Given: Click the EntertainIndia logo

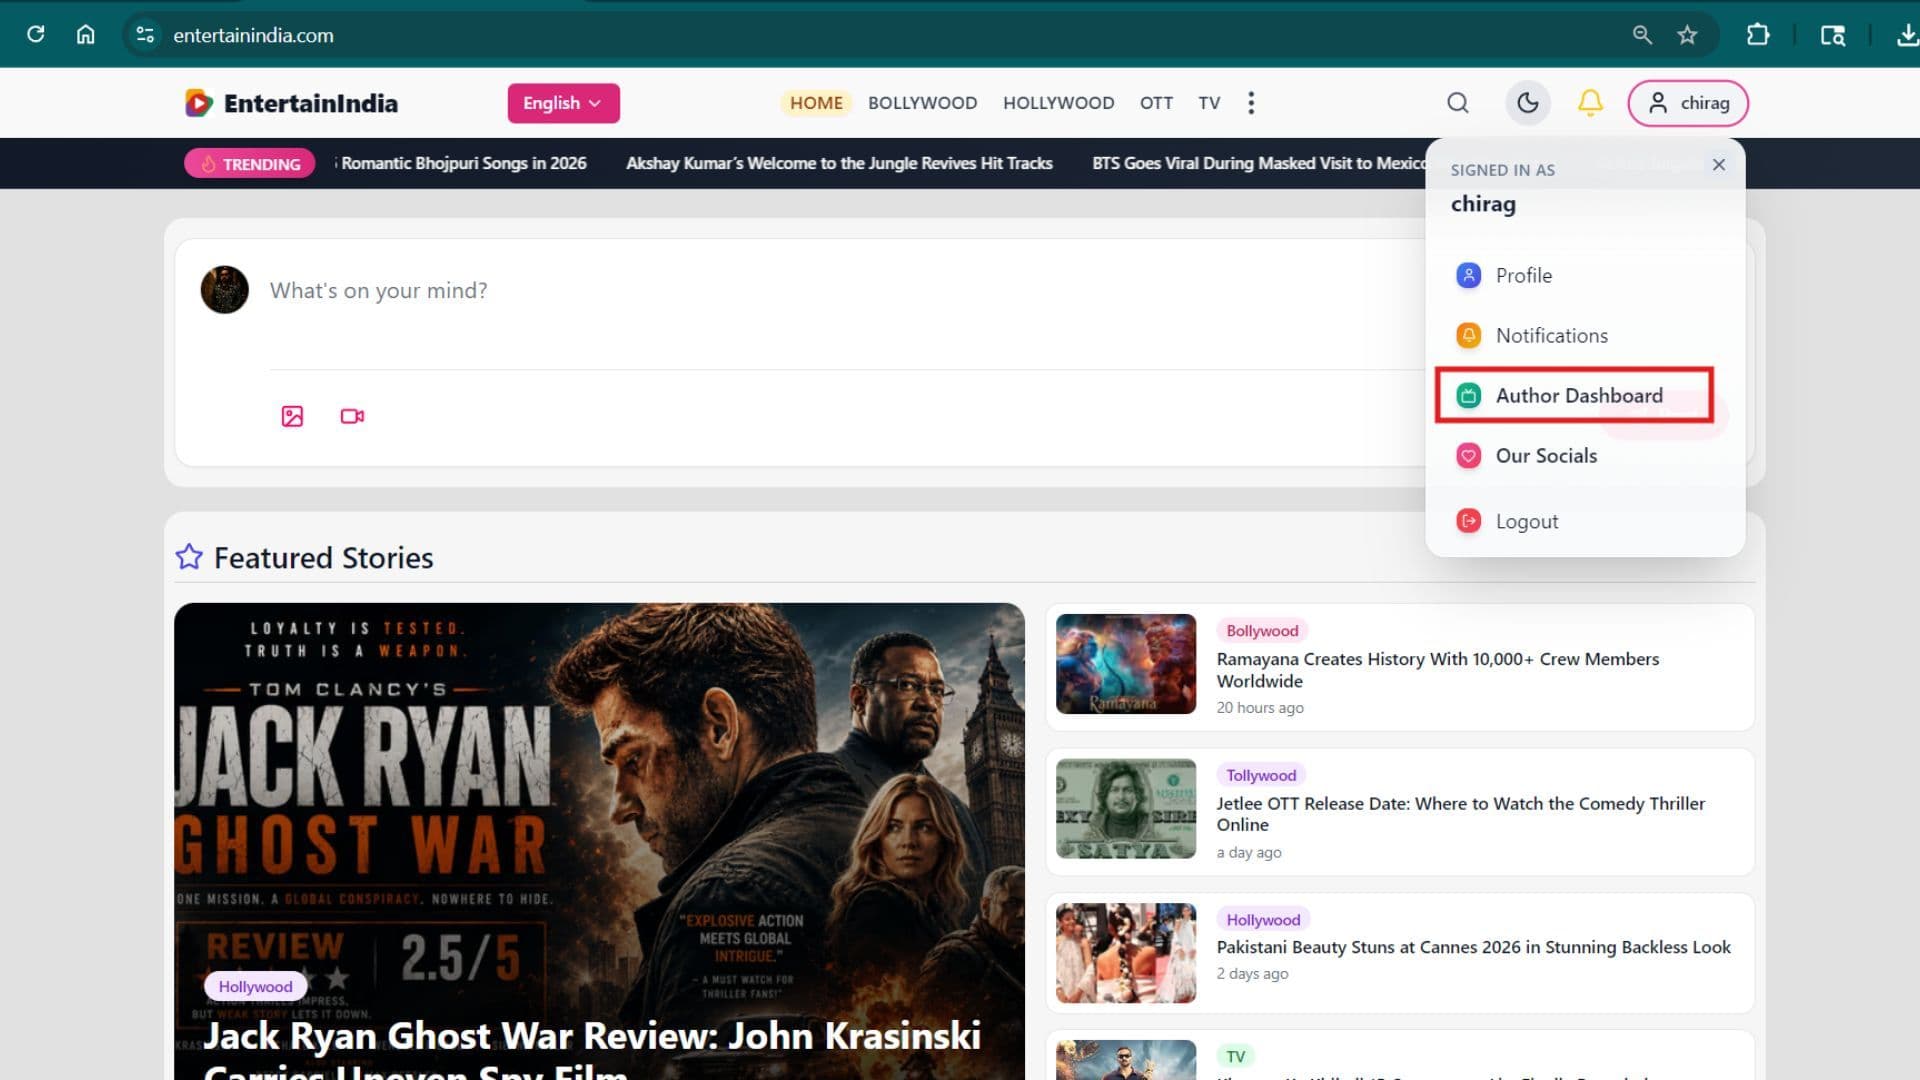Looking at the screenshot, I should point(291,103).
